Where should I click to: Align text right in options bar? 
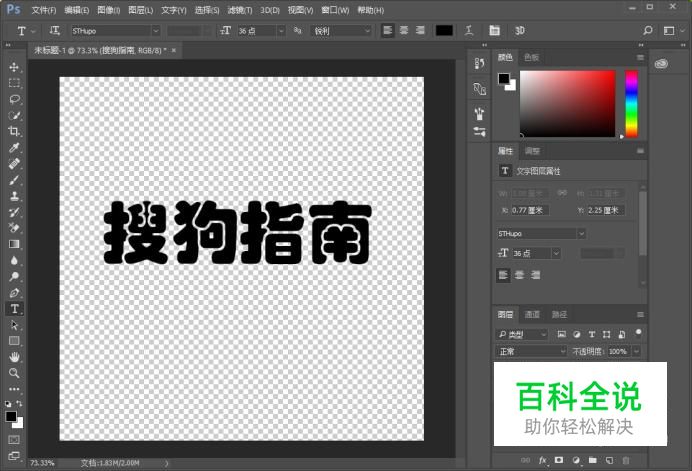pos(420,30)
